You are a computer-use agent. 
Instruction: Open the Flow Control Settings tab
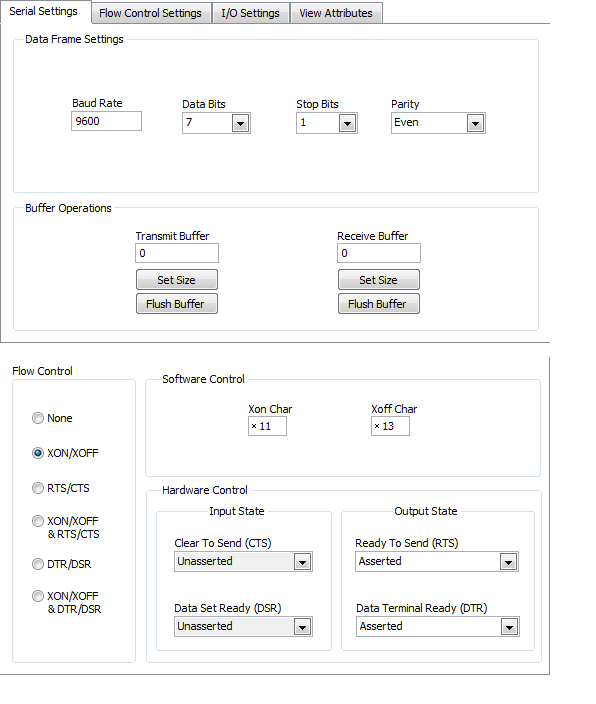click(x=151, y=13)
